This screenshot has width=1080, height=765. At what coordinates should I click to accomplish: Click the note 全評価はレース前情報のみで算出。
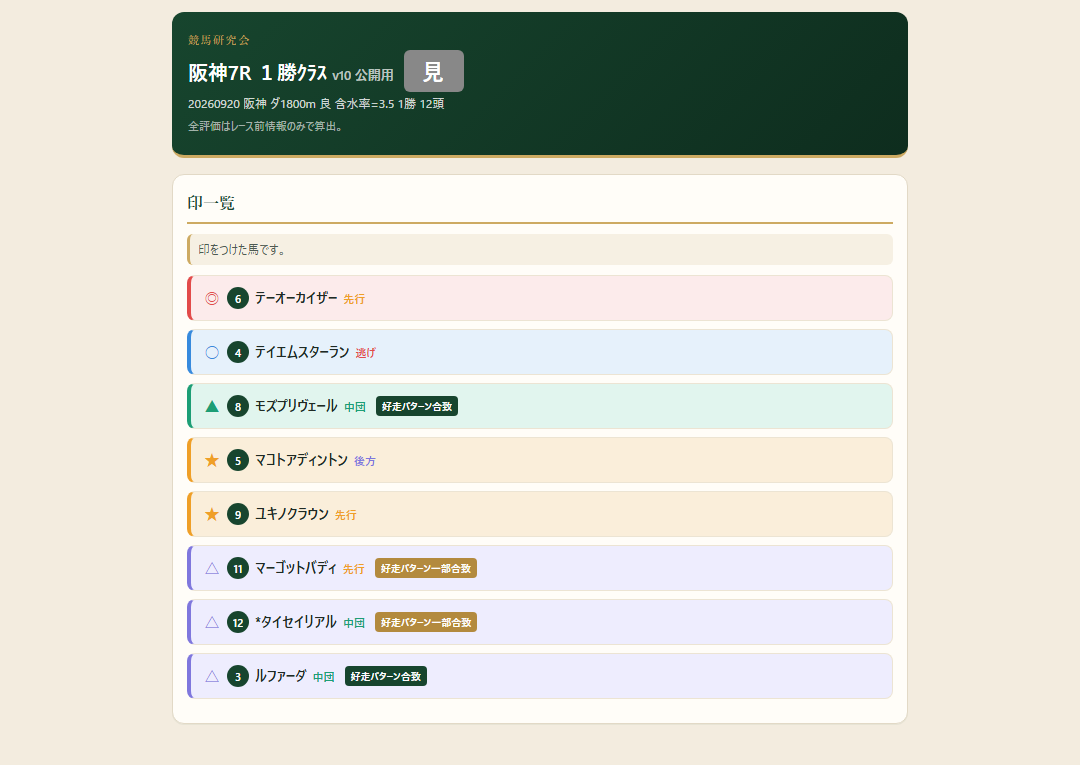266,126
